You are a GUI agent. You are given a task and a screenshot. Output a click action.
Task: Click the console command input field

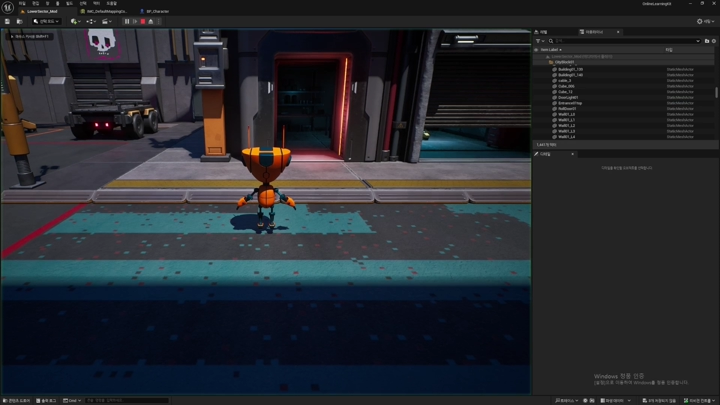click(x=127, y=400)
